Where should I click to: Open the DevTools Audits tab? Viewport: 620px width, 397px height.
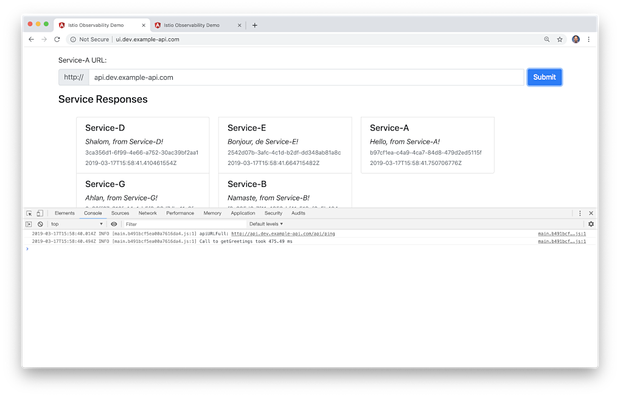[x=298, y=213]
